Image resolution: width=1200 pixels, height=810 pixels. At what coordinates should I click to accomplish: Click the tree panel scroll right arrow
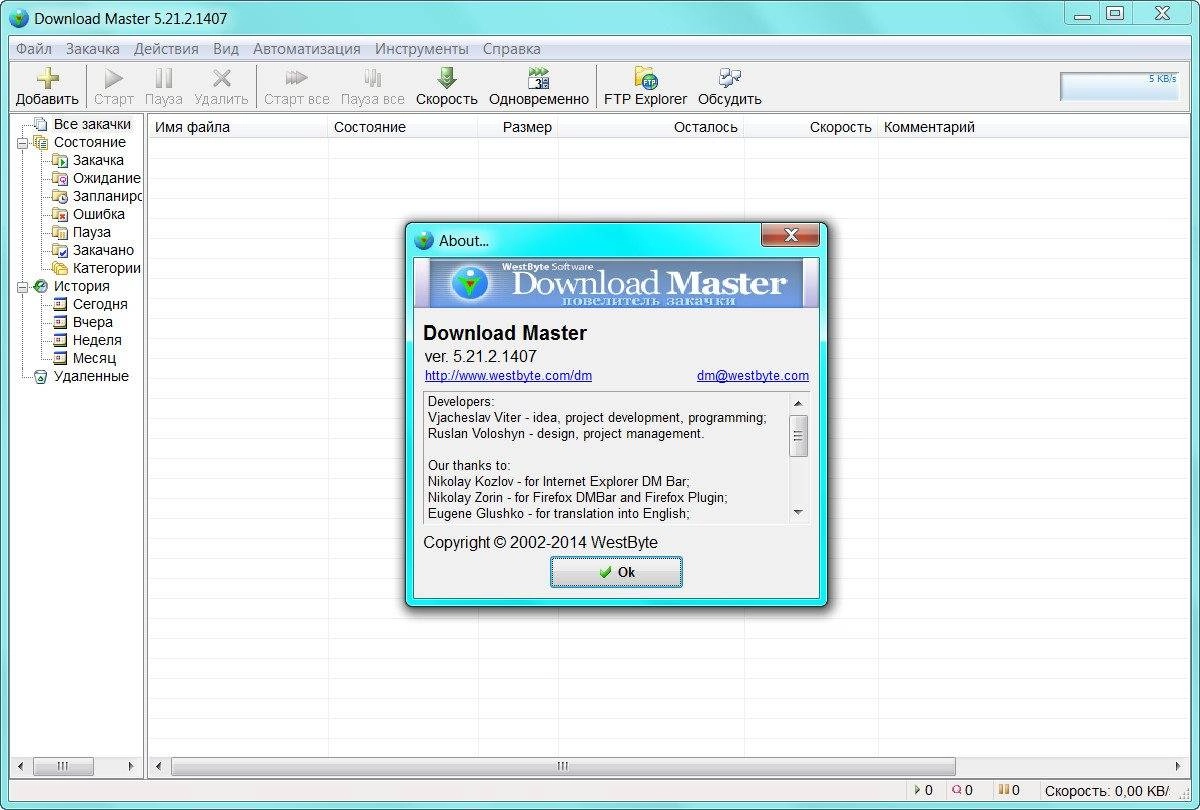coord(131,766)
